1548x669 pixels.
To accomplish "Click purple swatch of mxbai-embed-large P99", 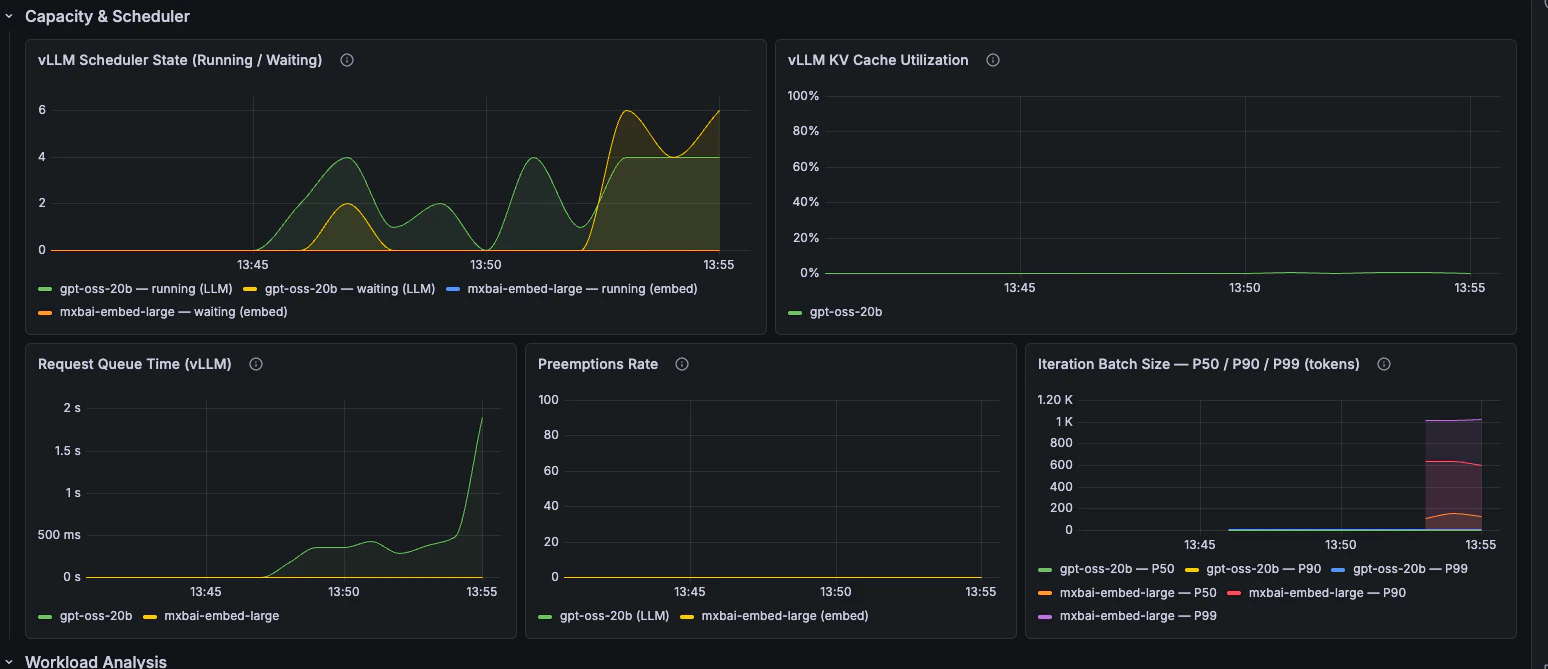I will point(1045,616).
